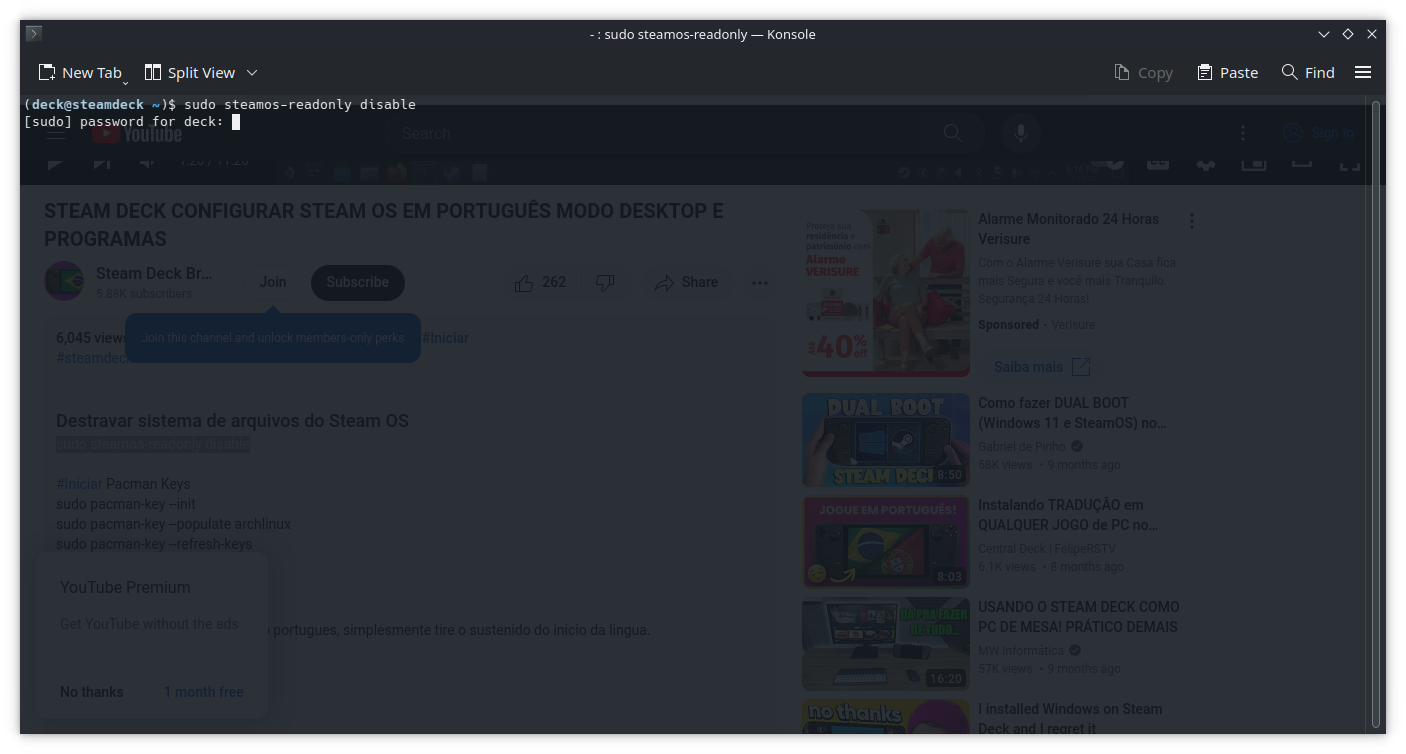1406x754 pixels.
Task: Click the Konsole app icon in title bar
Action: click(33, 34)
